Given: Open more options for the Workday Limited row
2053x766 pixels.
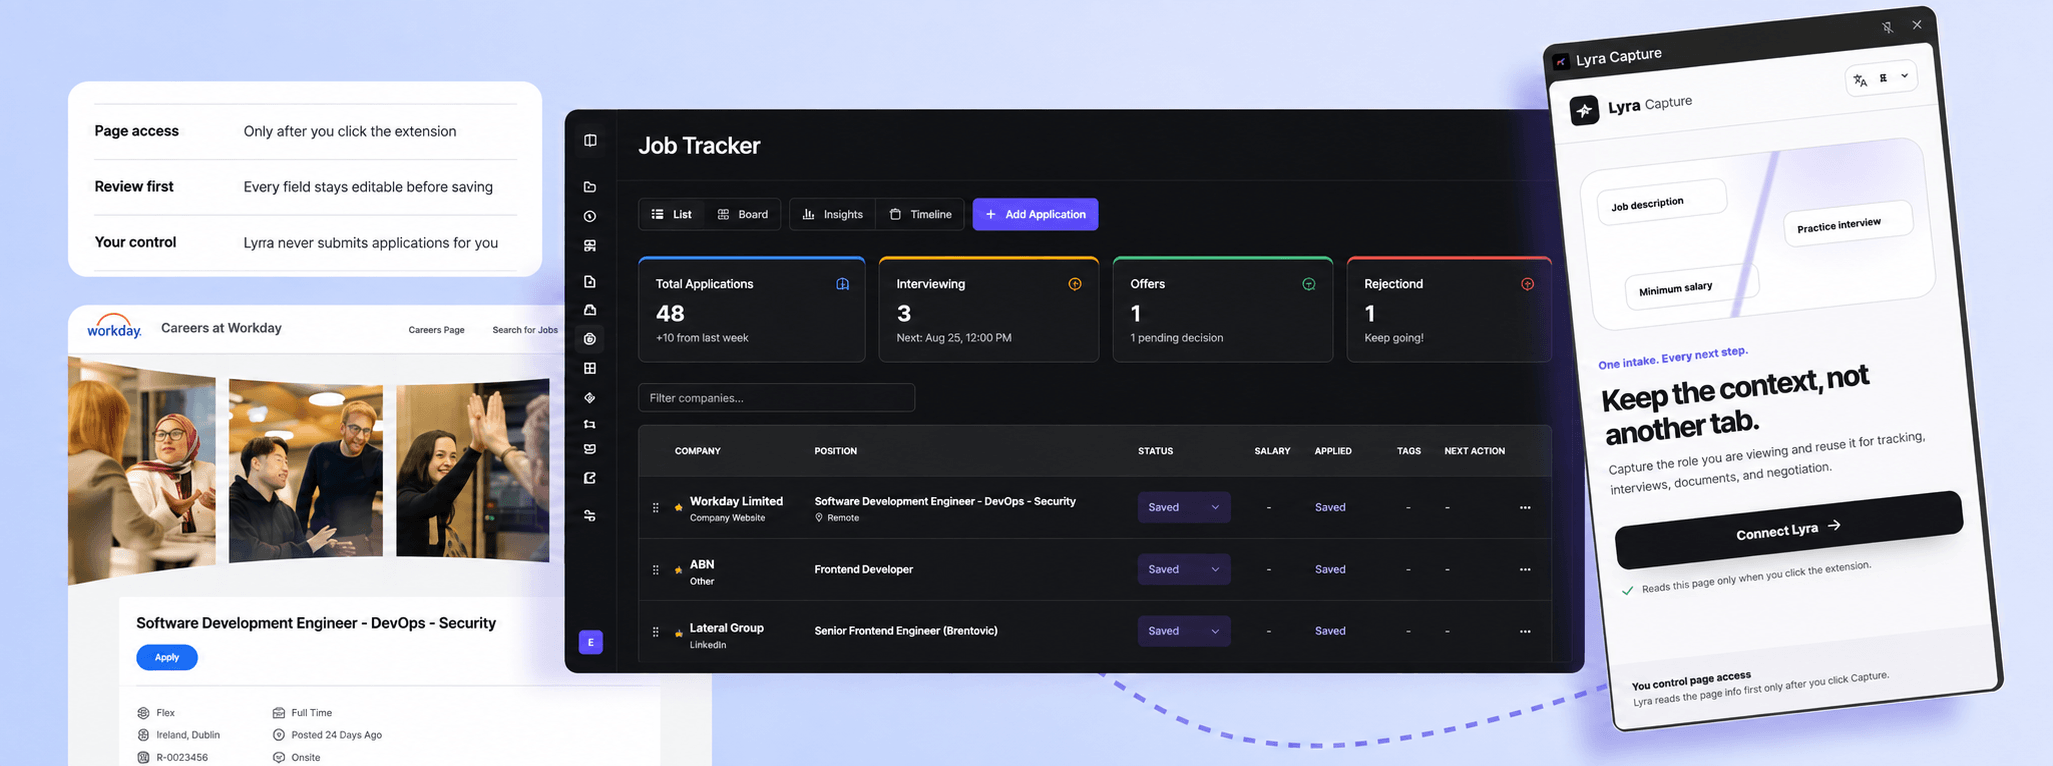Looking at the screenshot, I should coord(1525,508).
